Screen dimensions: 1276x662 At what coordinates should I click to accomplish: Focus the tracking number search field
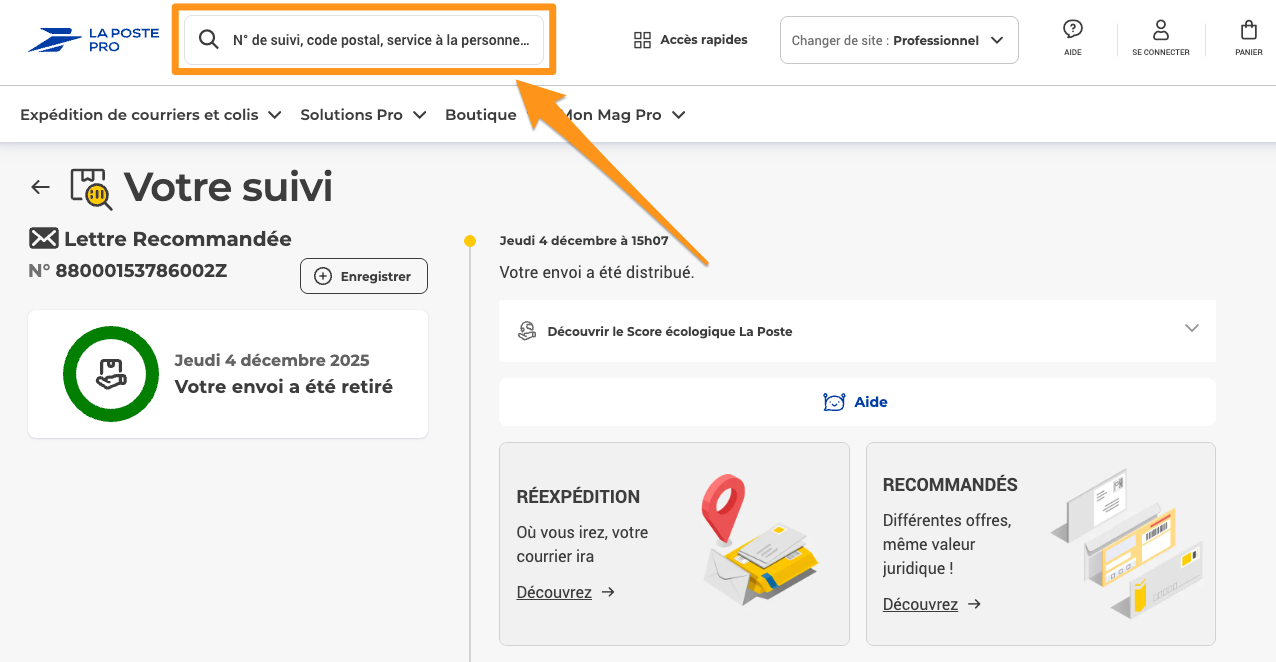pos(364,40)
